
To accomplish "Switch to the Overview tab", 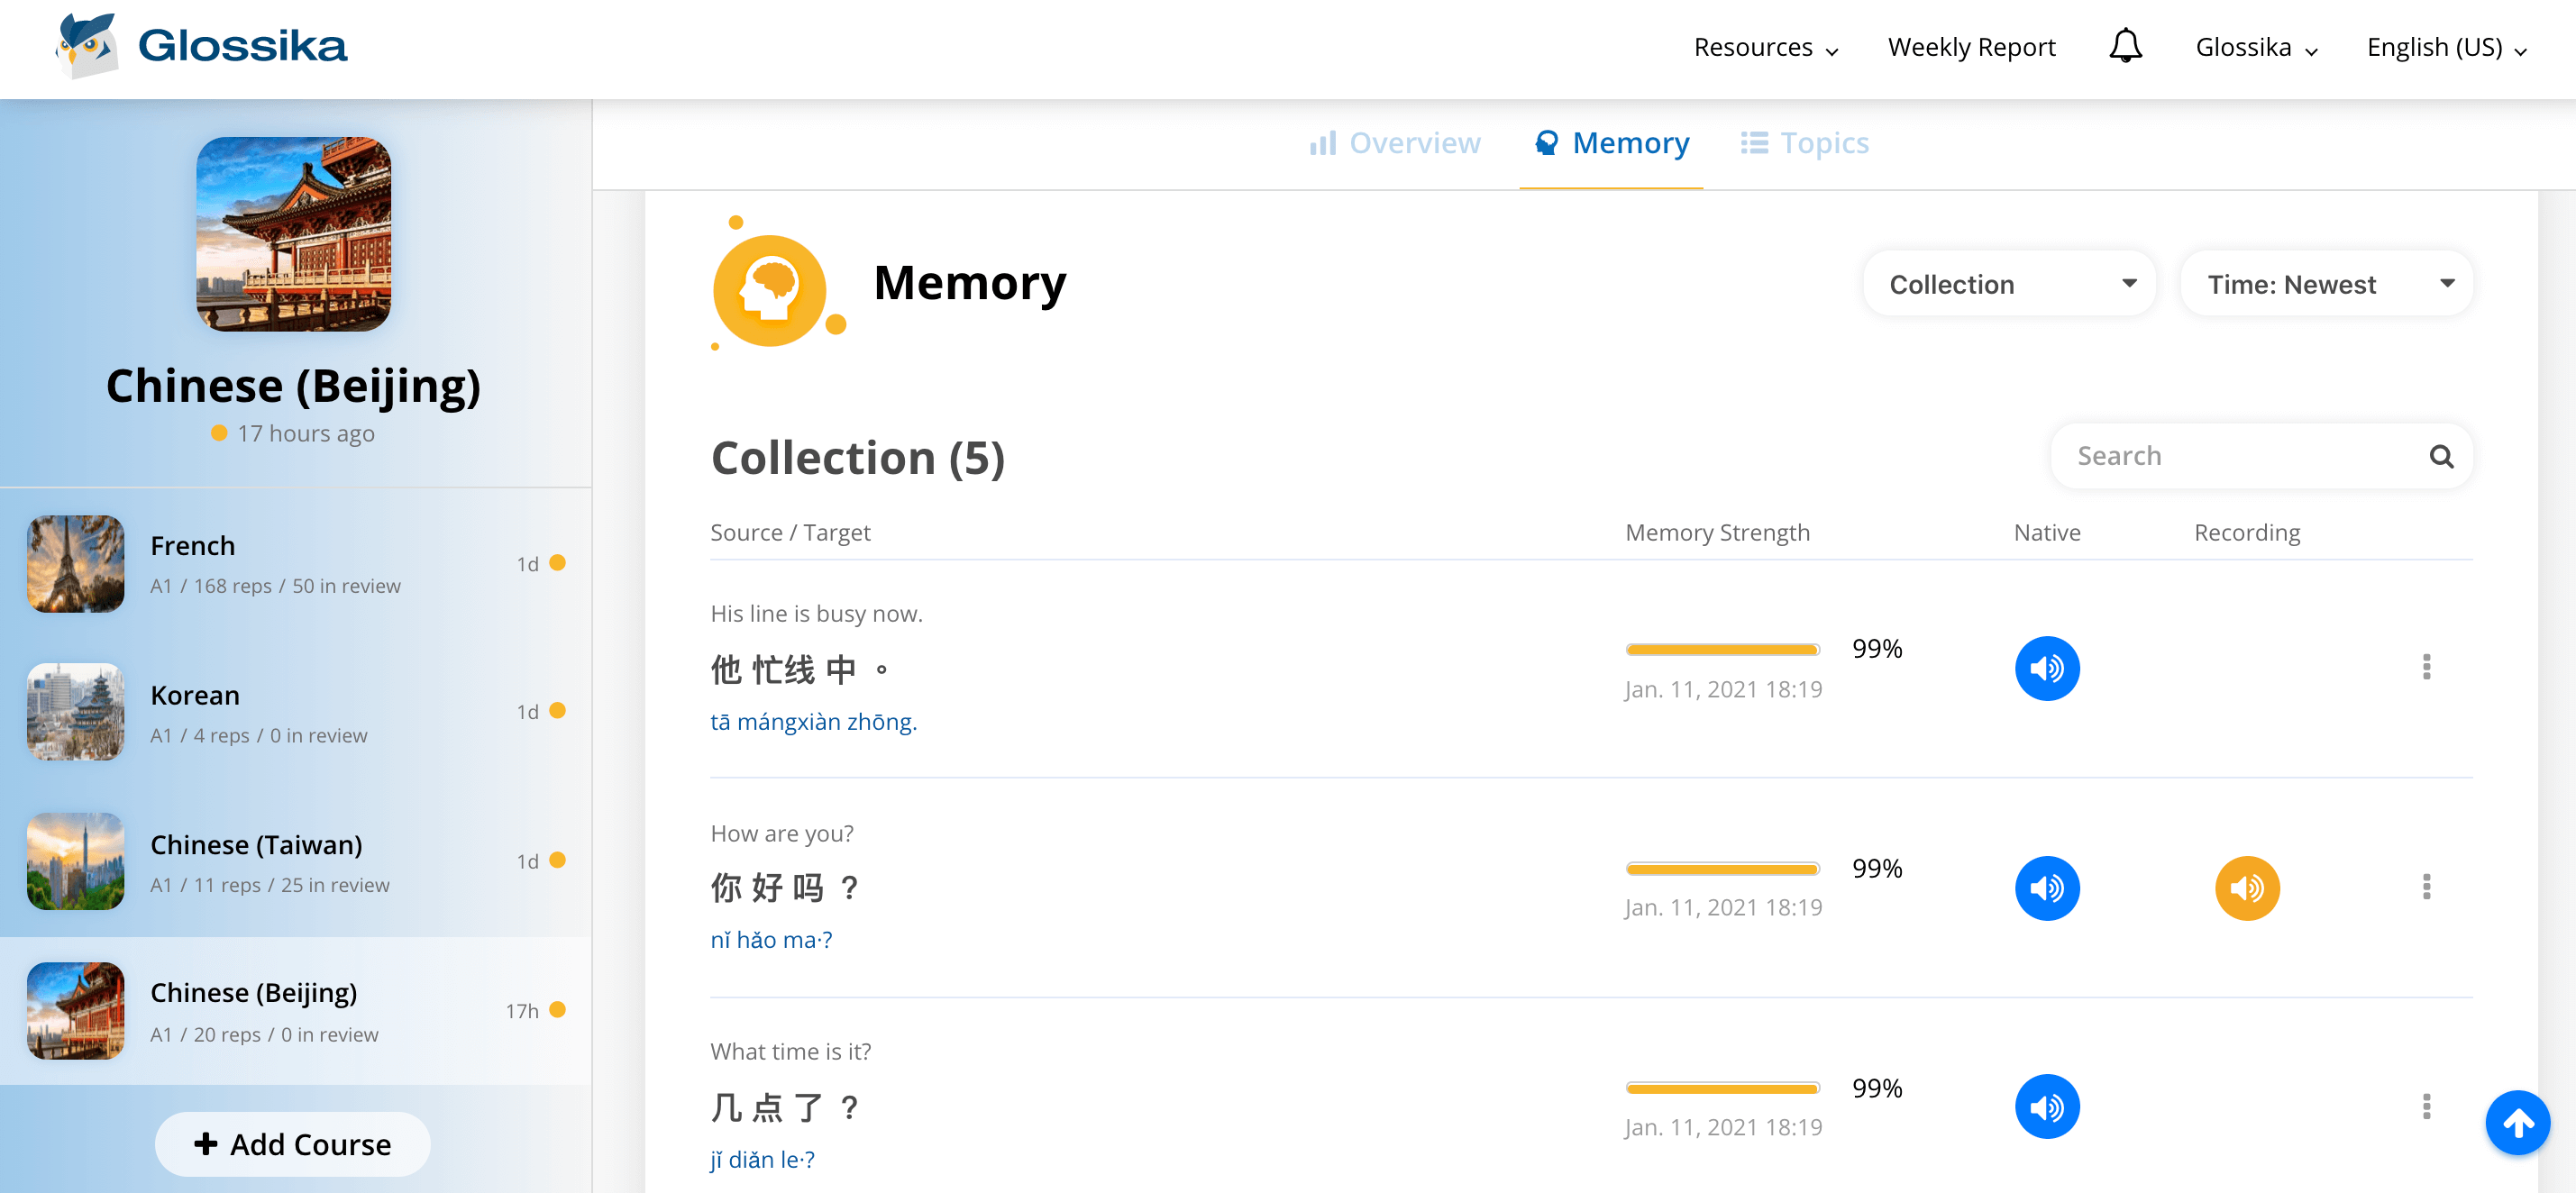I will [x=1395, y=143].
